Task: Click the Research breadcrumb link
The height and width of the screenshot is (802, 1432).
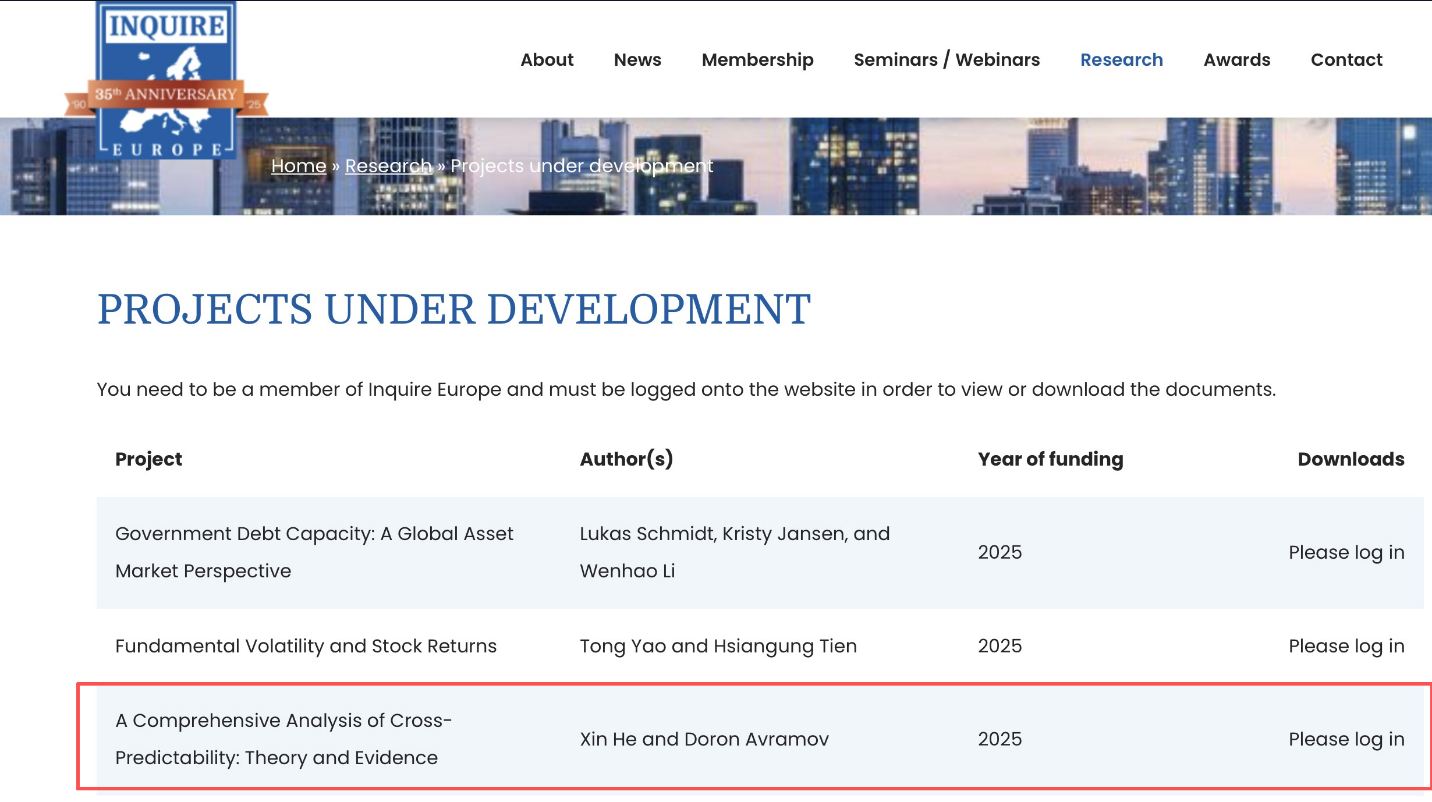Action: [388, 166]
